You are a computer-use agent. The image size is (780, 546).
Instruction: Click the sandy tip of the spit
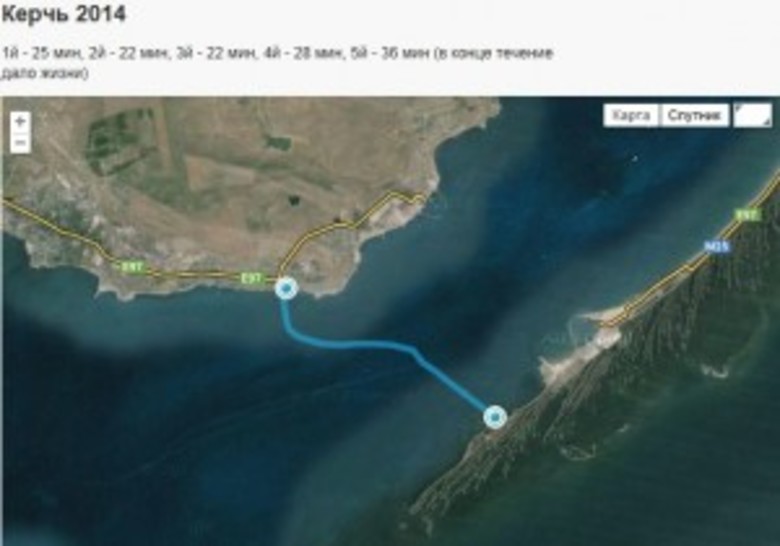point(592,318)
